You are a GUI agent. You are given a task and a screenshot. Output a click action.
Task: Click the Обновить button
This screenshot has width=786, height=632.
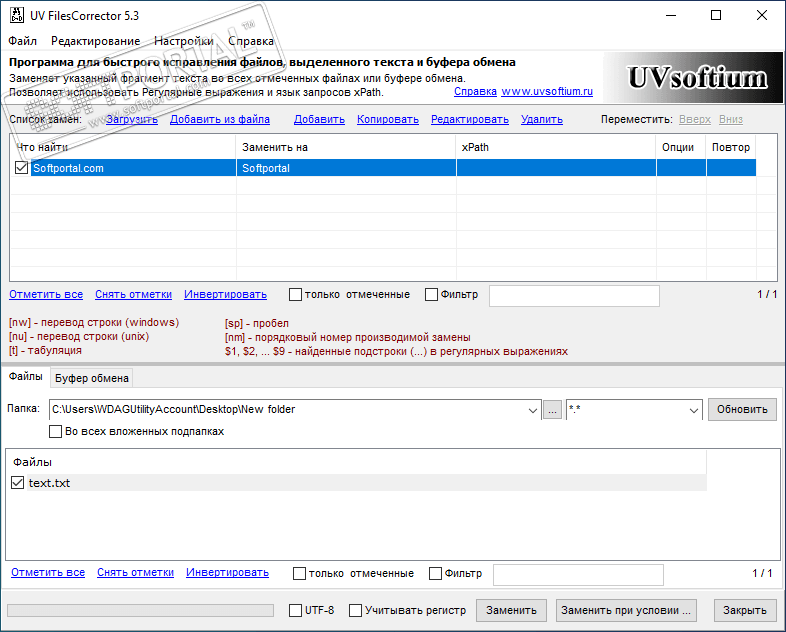tap(742, 409)
